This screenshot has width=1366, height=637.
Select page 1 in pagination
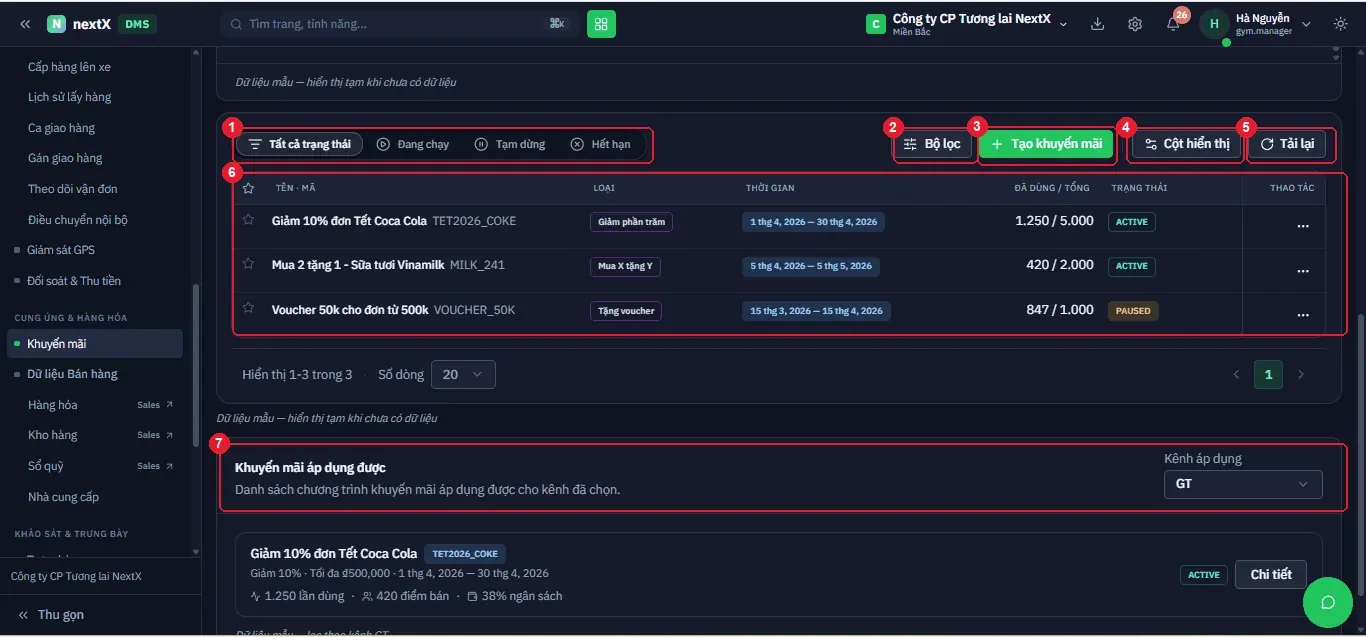coord(1268,375)
